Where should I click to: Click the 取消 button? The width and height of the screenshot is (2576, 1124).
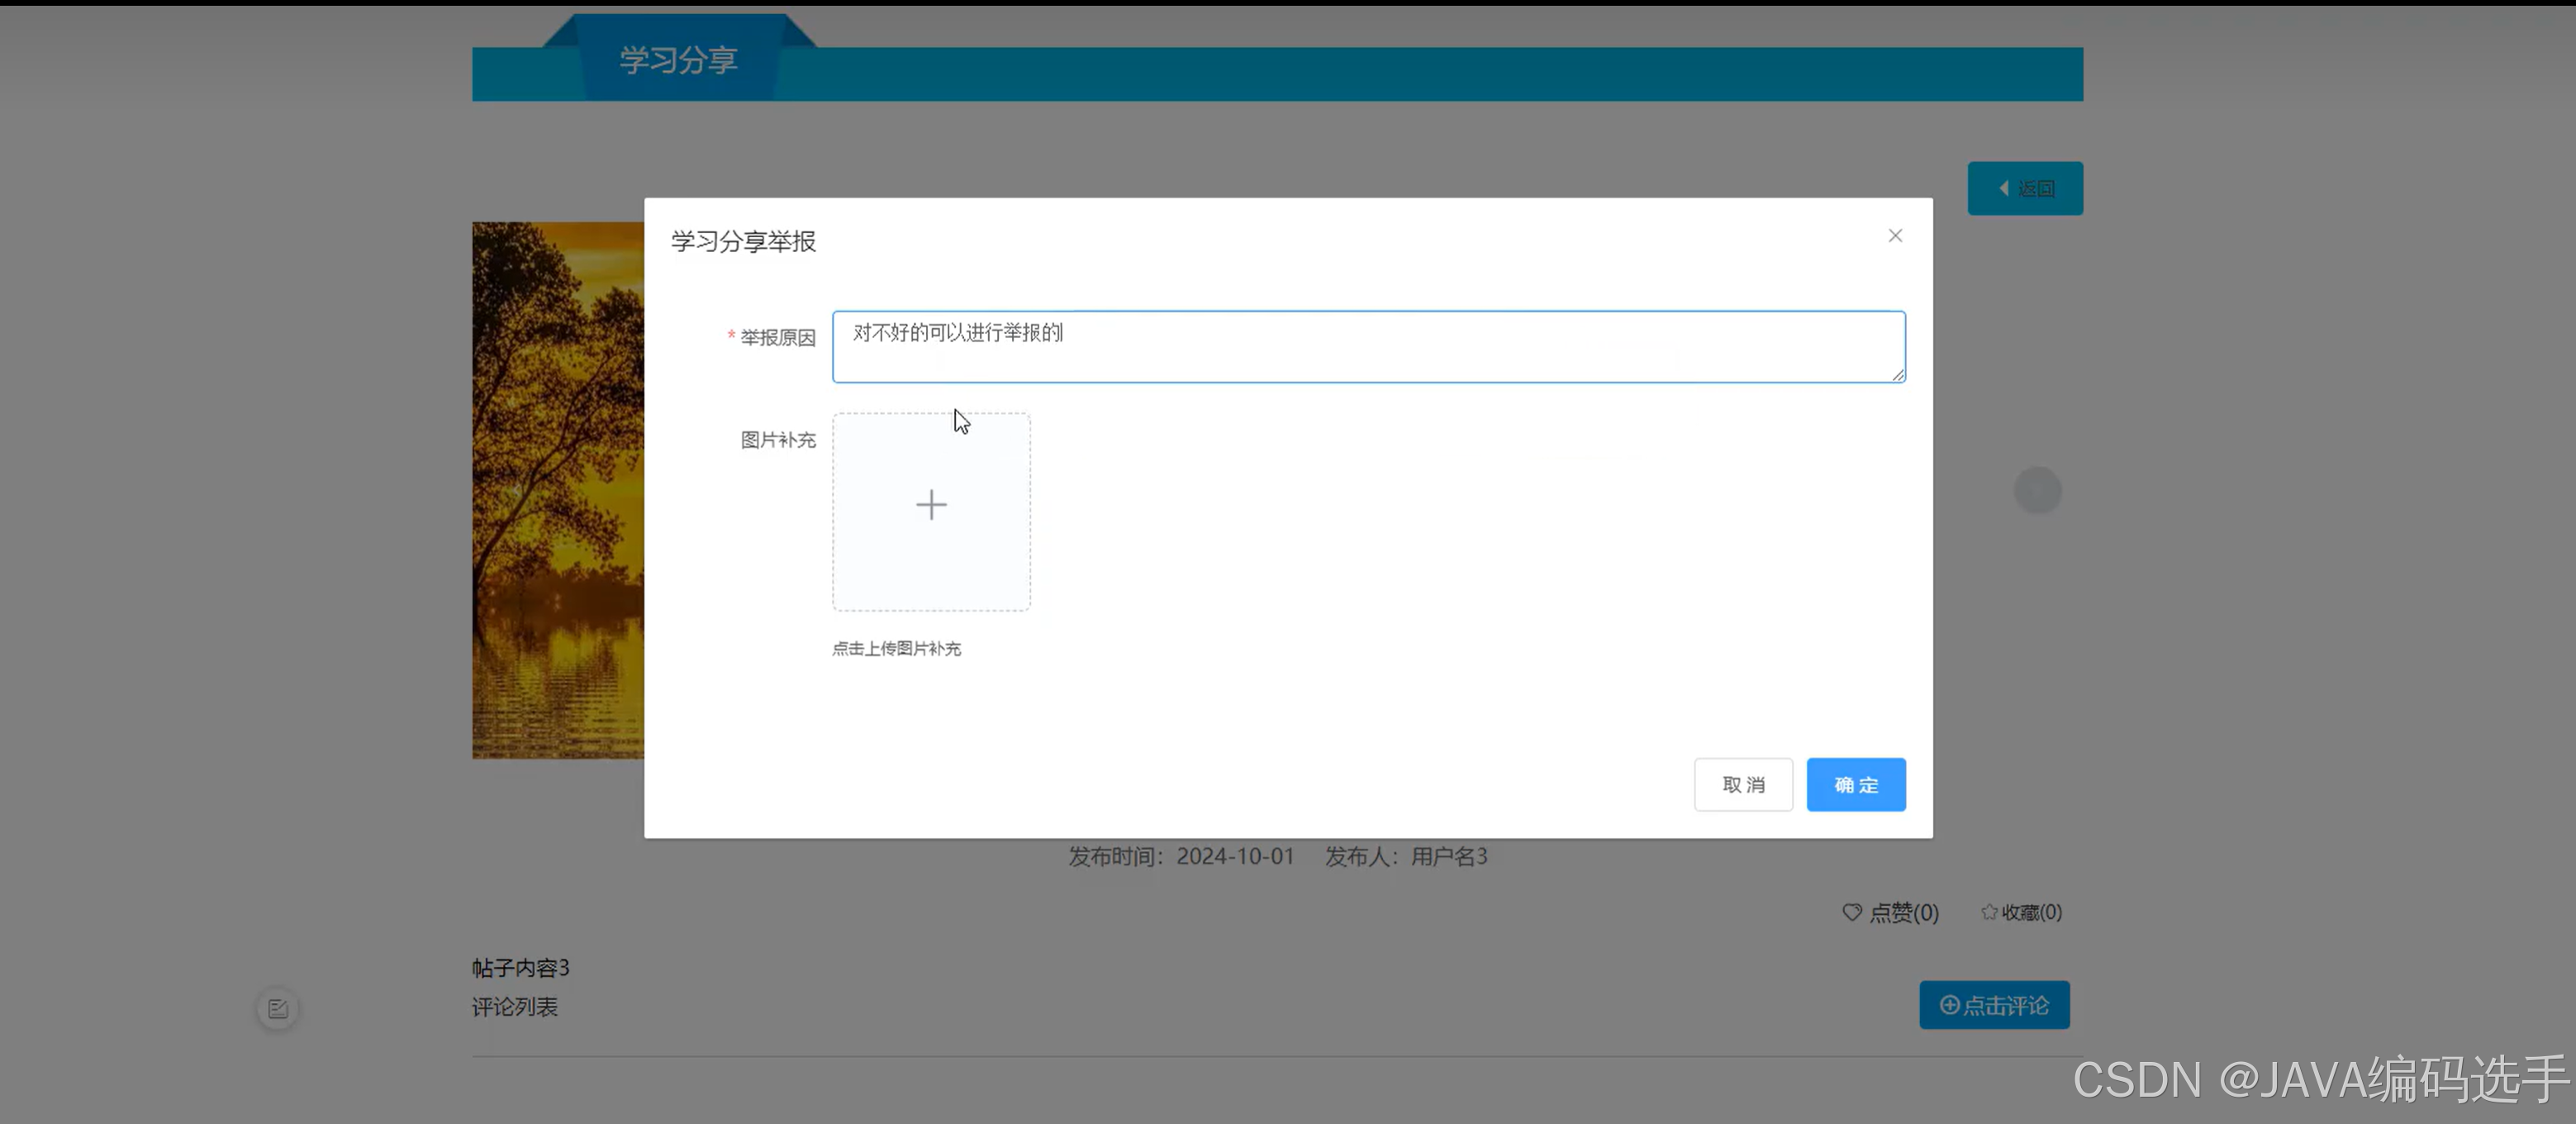tap(1743, 785)
